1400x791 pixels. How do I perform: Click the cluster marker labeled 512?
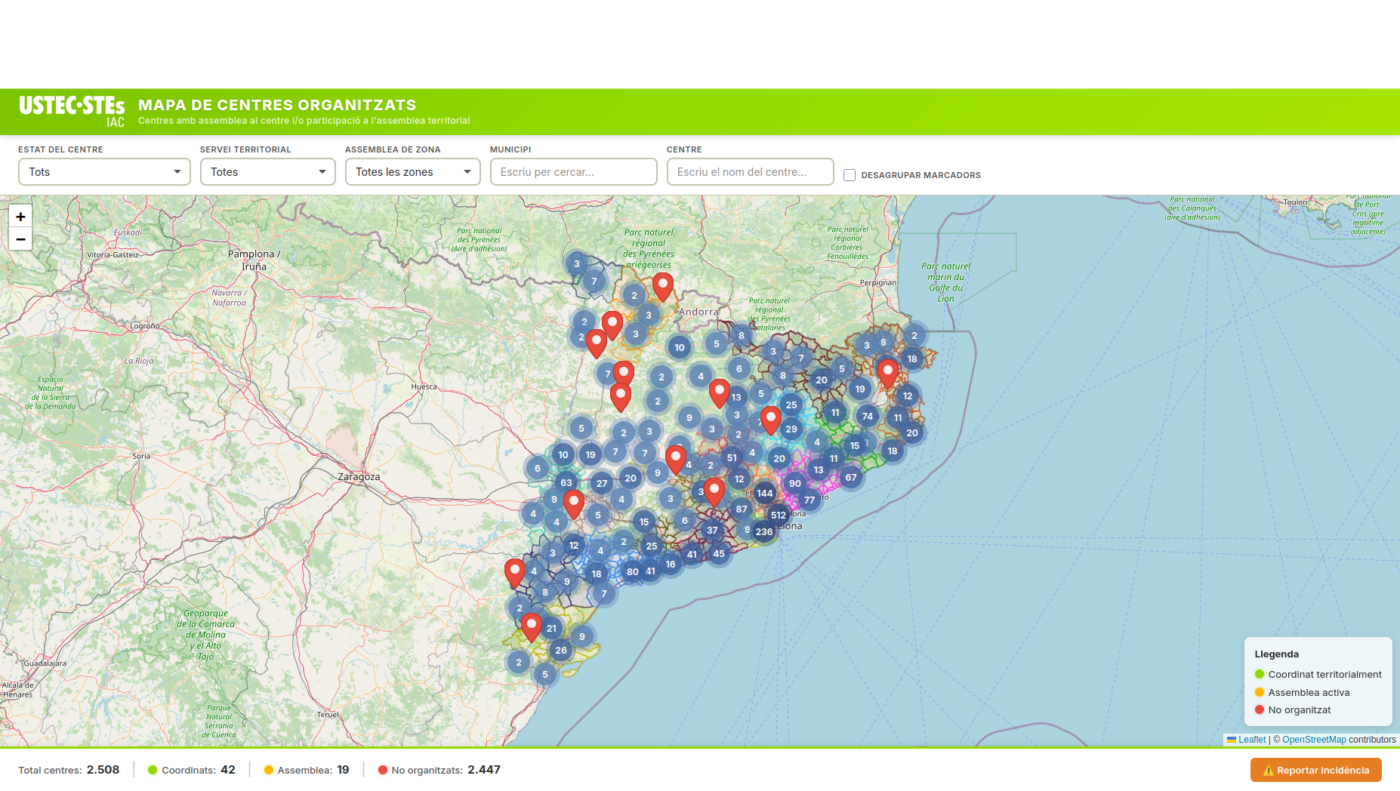778,515
